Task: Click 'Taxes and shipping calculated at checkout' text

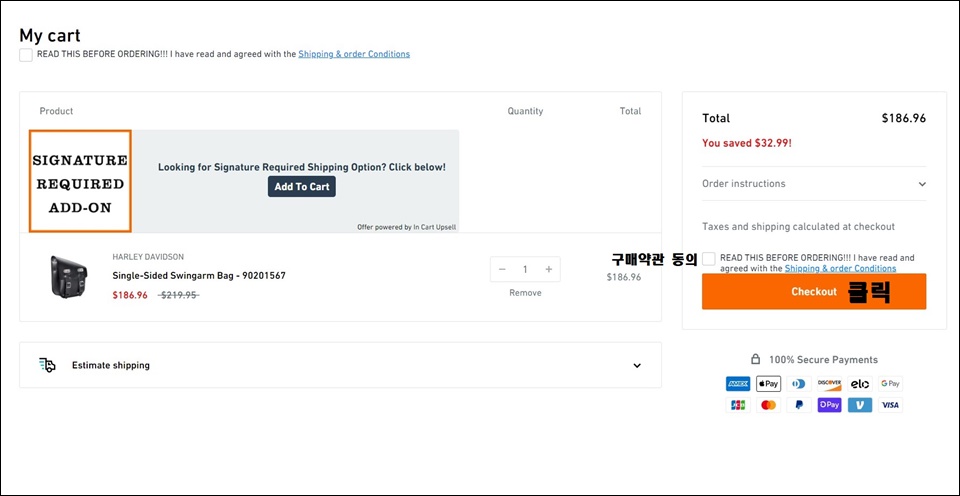Action: coord(798,227)
